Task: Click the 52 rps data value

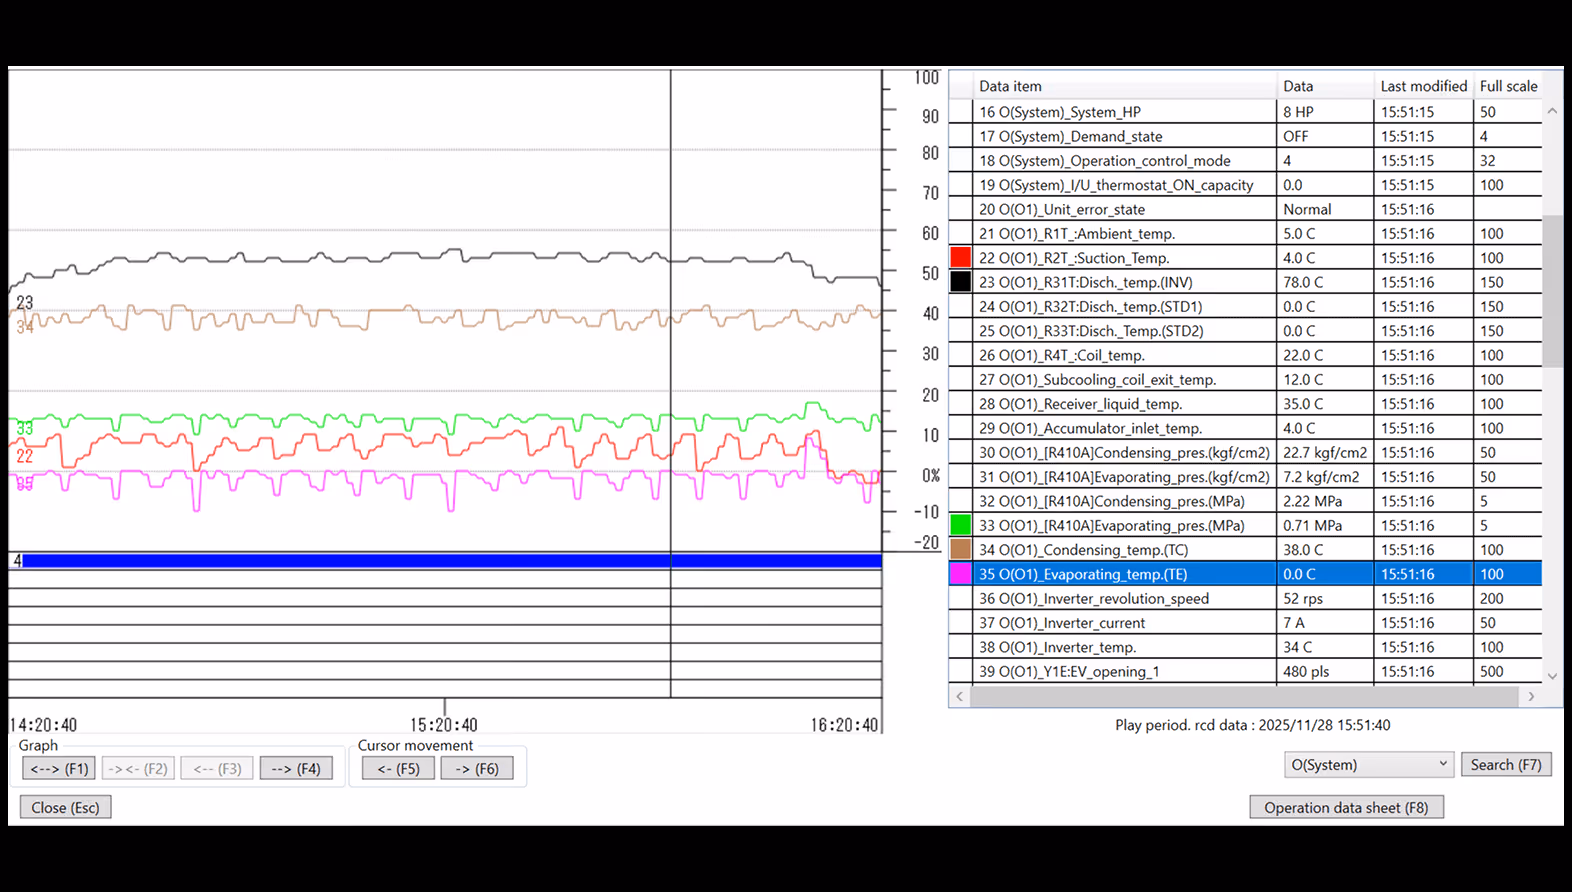Action: (1303, 598)
